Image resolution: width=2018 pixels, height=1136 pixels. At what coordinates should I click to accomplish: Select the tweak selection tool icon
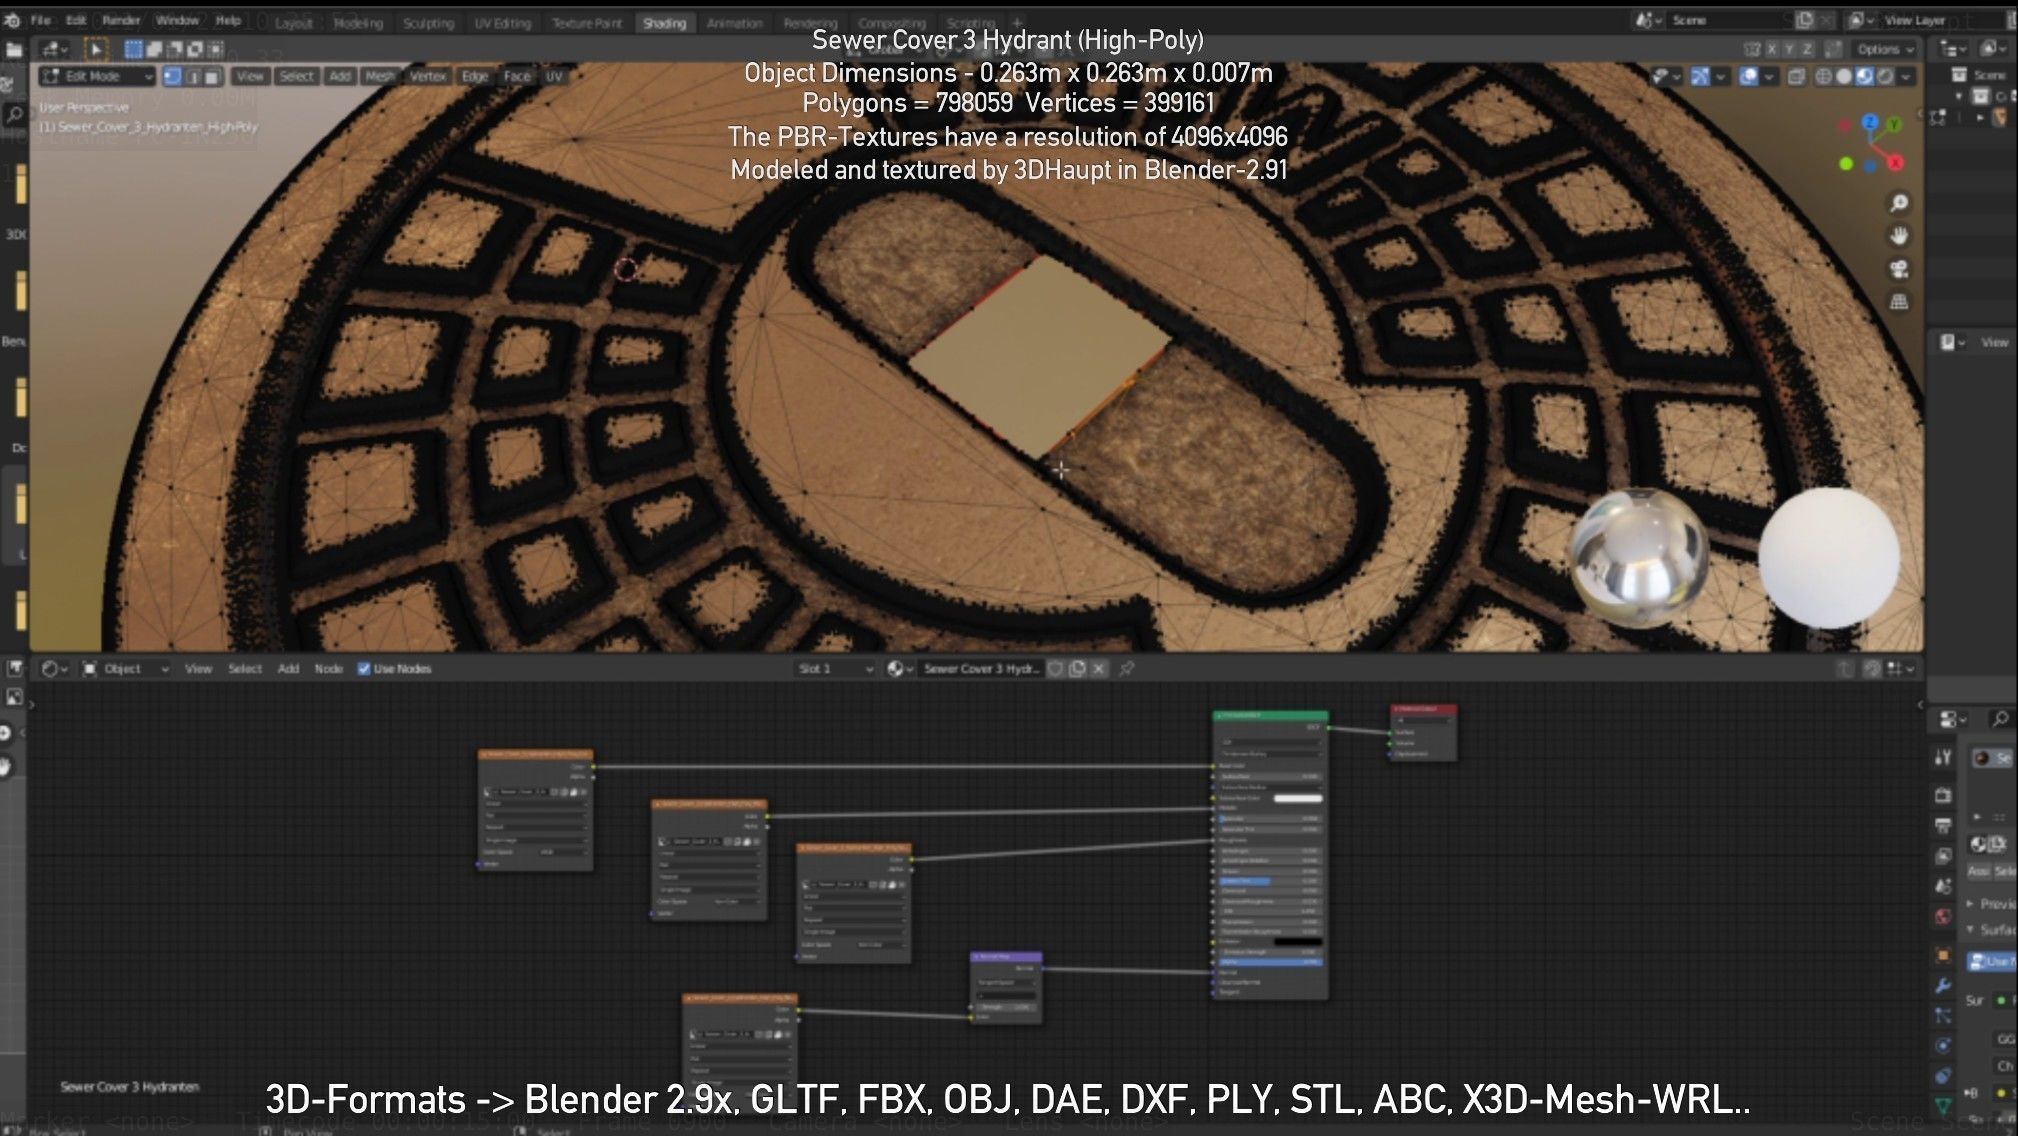point(96,49)
